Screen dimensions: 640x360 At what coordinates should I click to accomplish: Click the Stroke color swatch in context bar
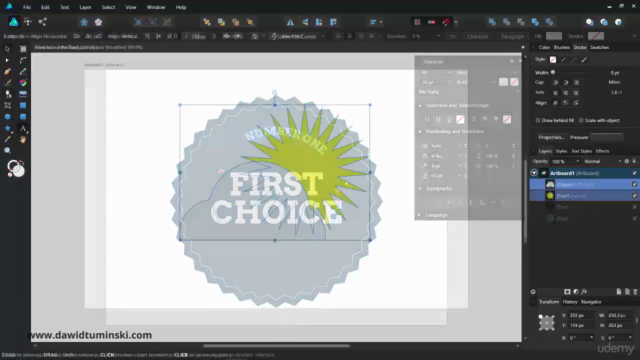coord(596,36)
